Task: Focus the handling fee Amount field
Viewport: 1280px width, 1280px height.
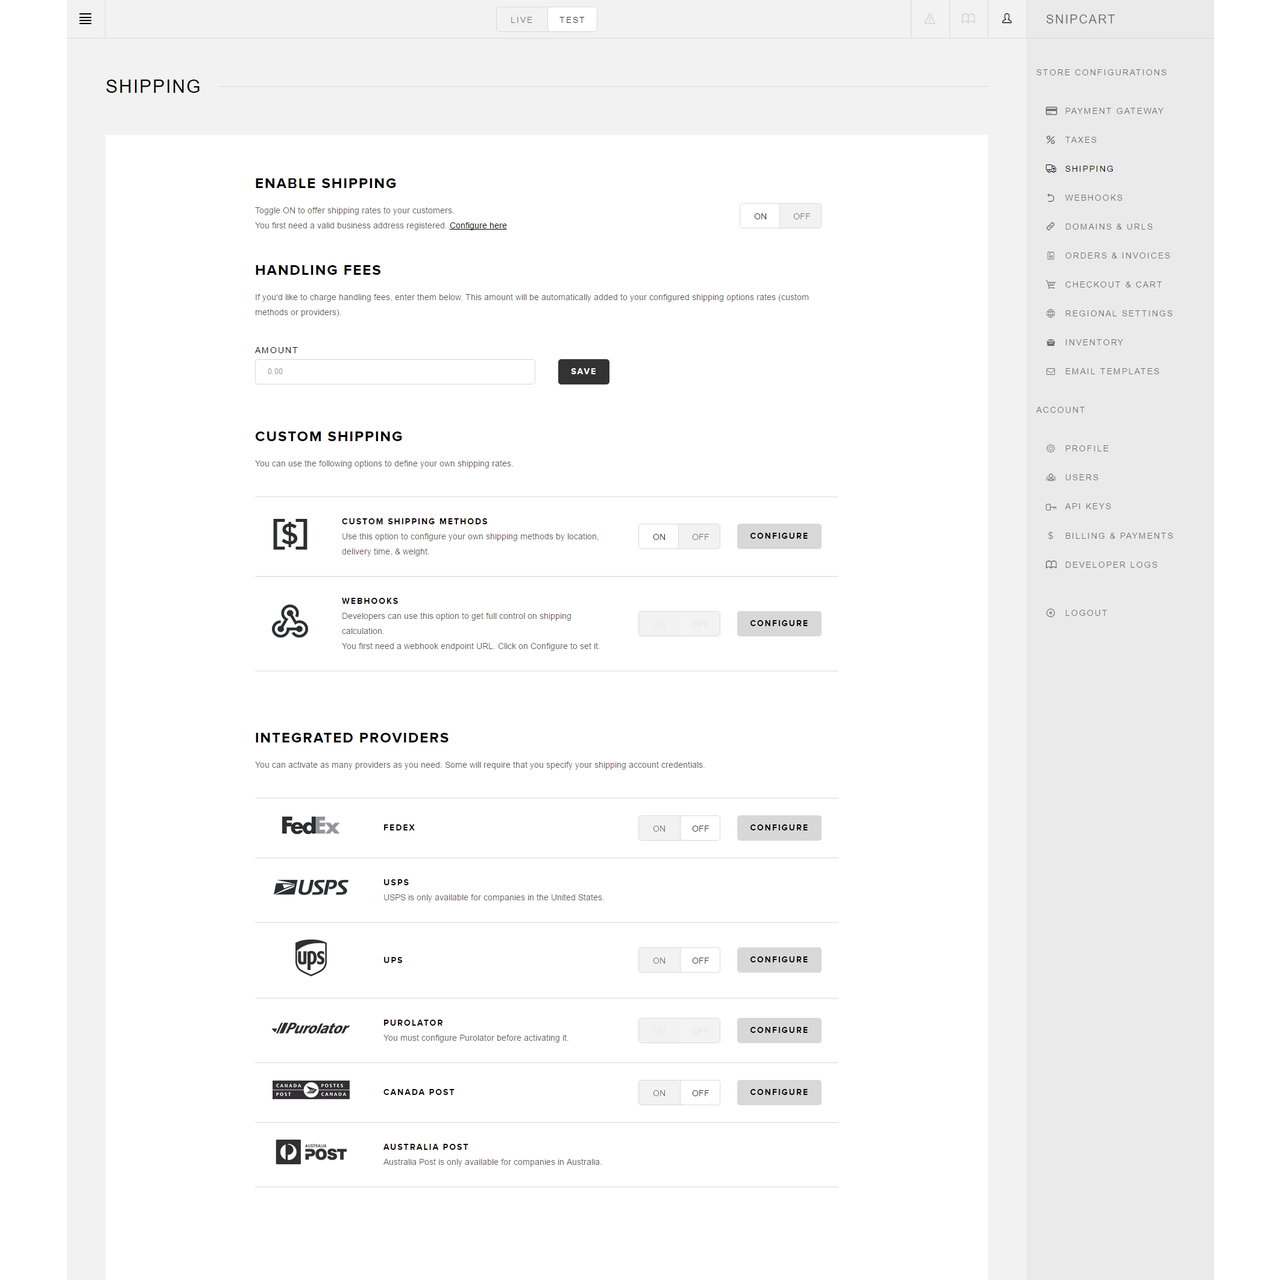Action: coord(395,372)
